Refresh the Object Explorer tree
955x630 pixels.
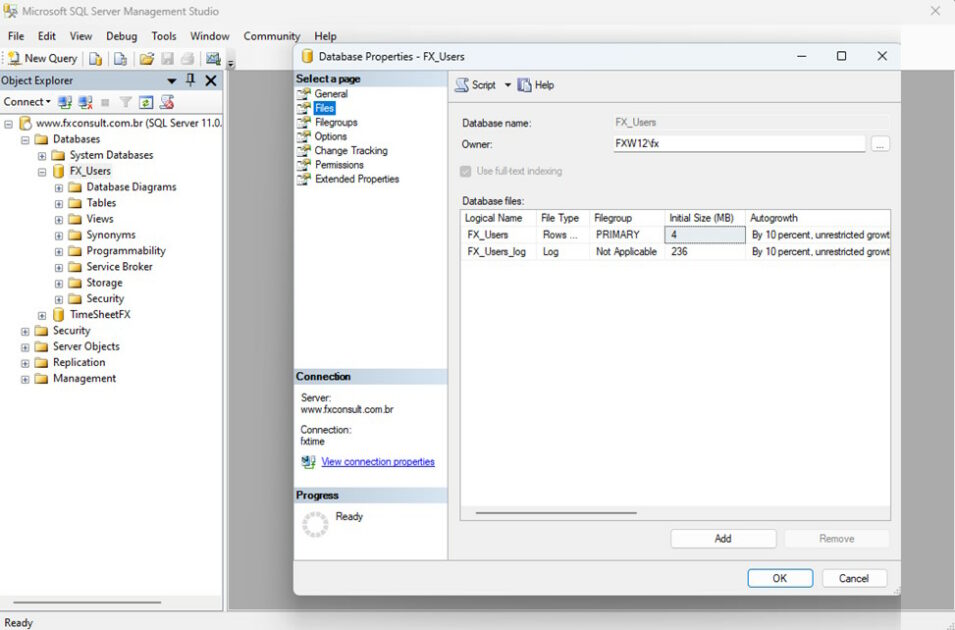click(146, 102)
